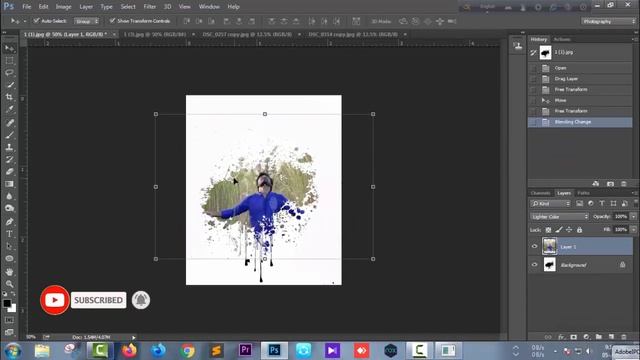Open the Opacity slider arrow
The height and width of the screenshot is (360, 640).
click(x=633, y=216)
